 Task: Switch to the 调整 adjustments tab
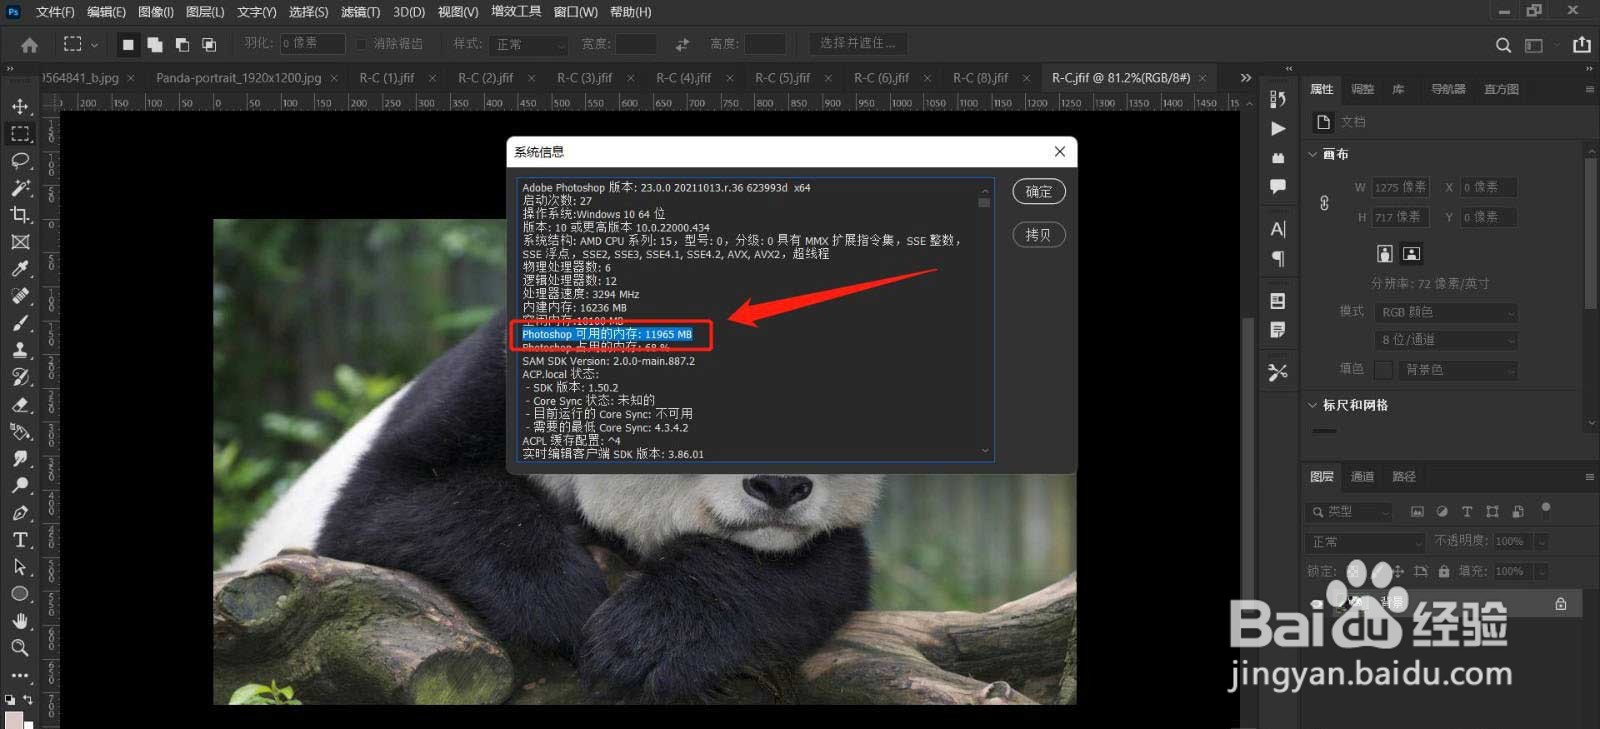click(1363, 89)
